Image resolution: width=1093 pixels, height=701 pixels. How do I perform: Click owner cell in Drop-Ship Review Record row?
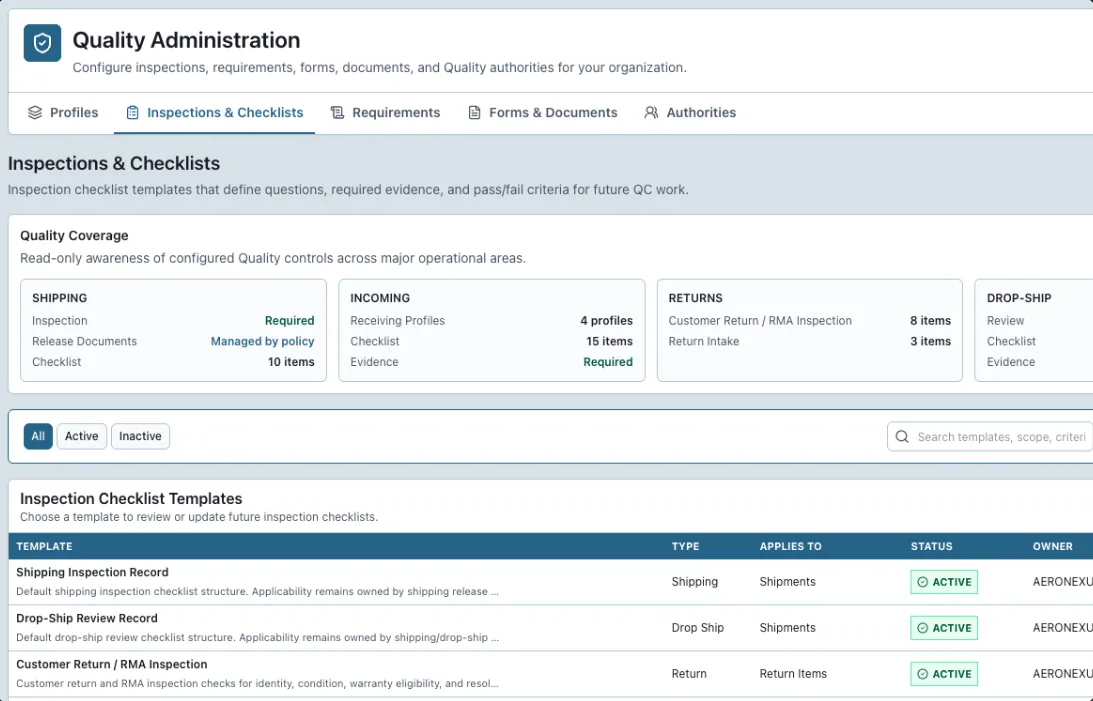[x=1062, y=628]
